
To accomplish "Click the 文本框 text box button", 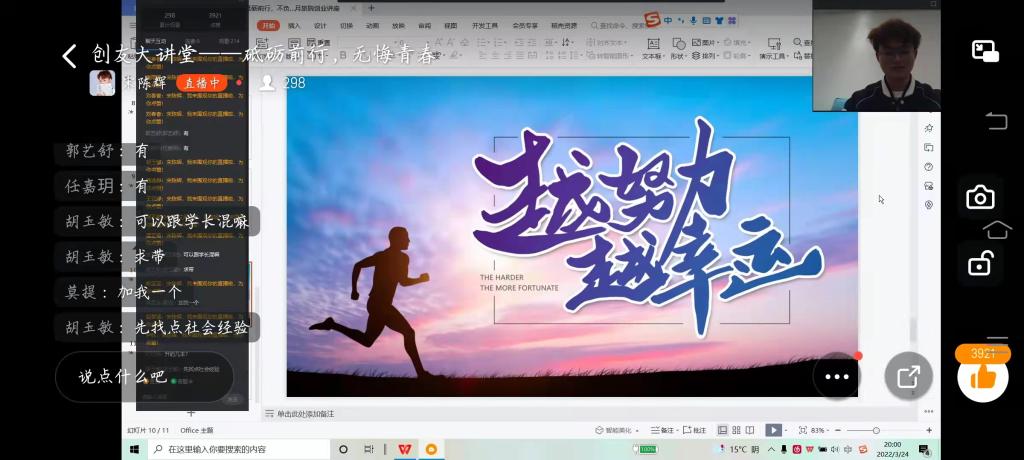I will tap(651, 49).
